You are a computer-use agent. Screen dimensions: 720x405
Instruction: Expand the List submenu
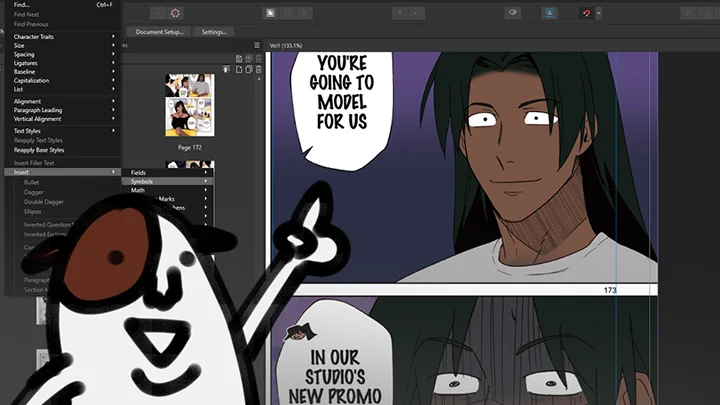tap(63, 89)
